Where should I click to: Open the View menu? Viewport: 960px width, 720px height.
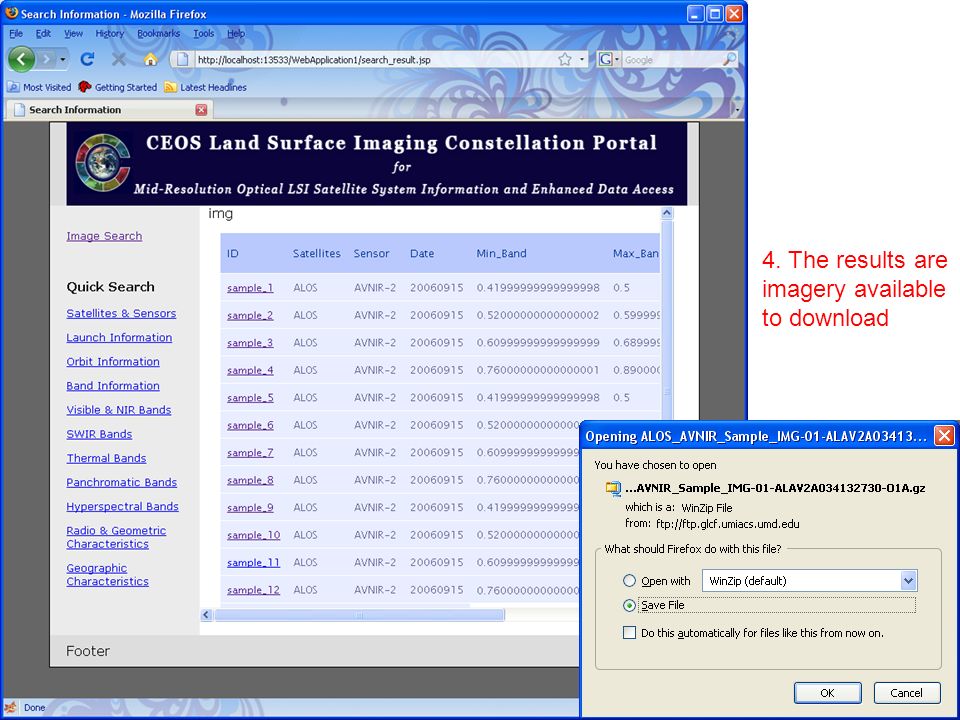click(73, 34)
